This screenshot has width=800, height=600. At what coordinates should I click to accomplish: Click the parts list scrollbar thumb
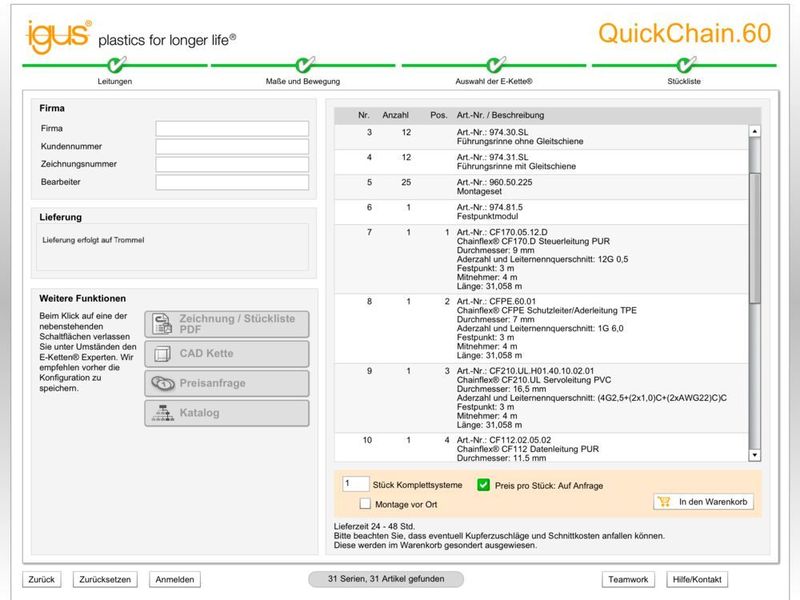(755, 238)
